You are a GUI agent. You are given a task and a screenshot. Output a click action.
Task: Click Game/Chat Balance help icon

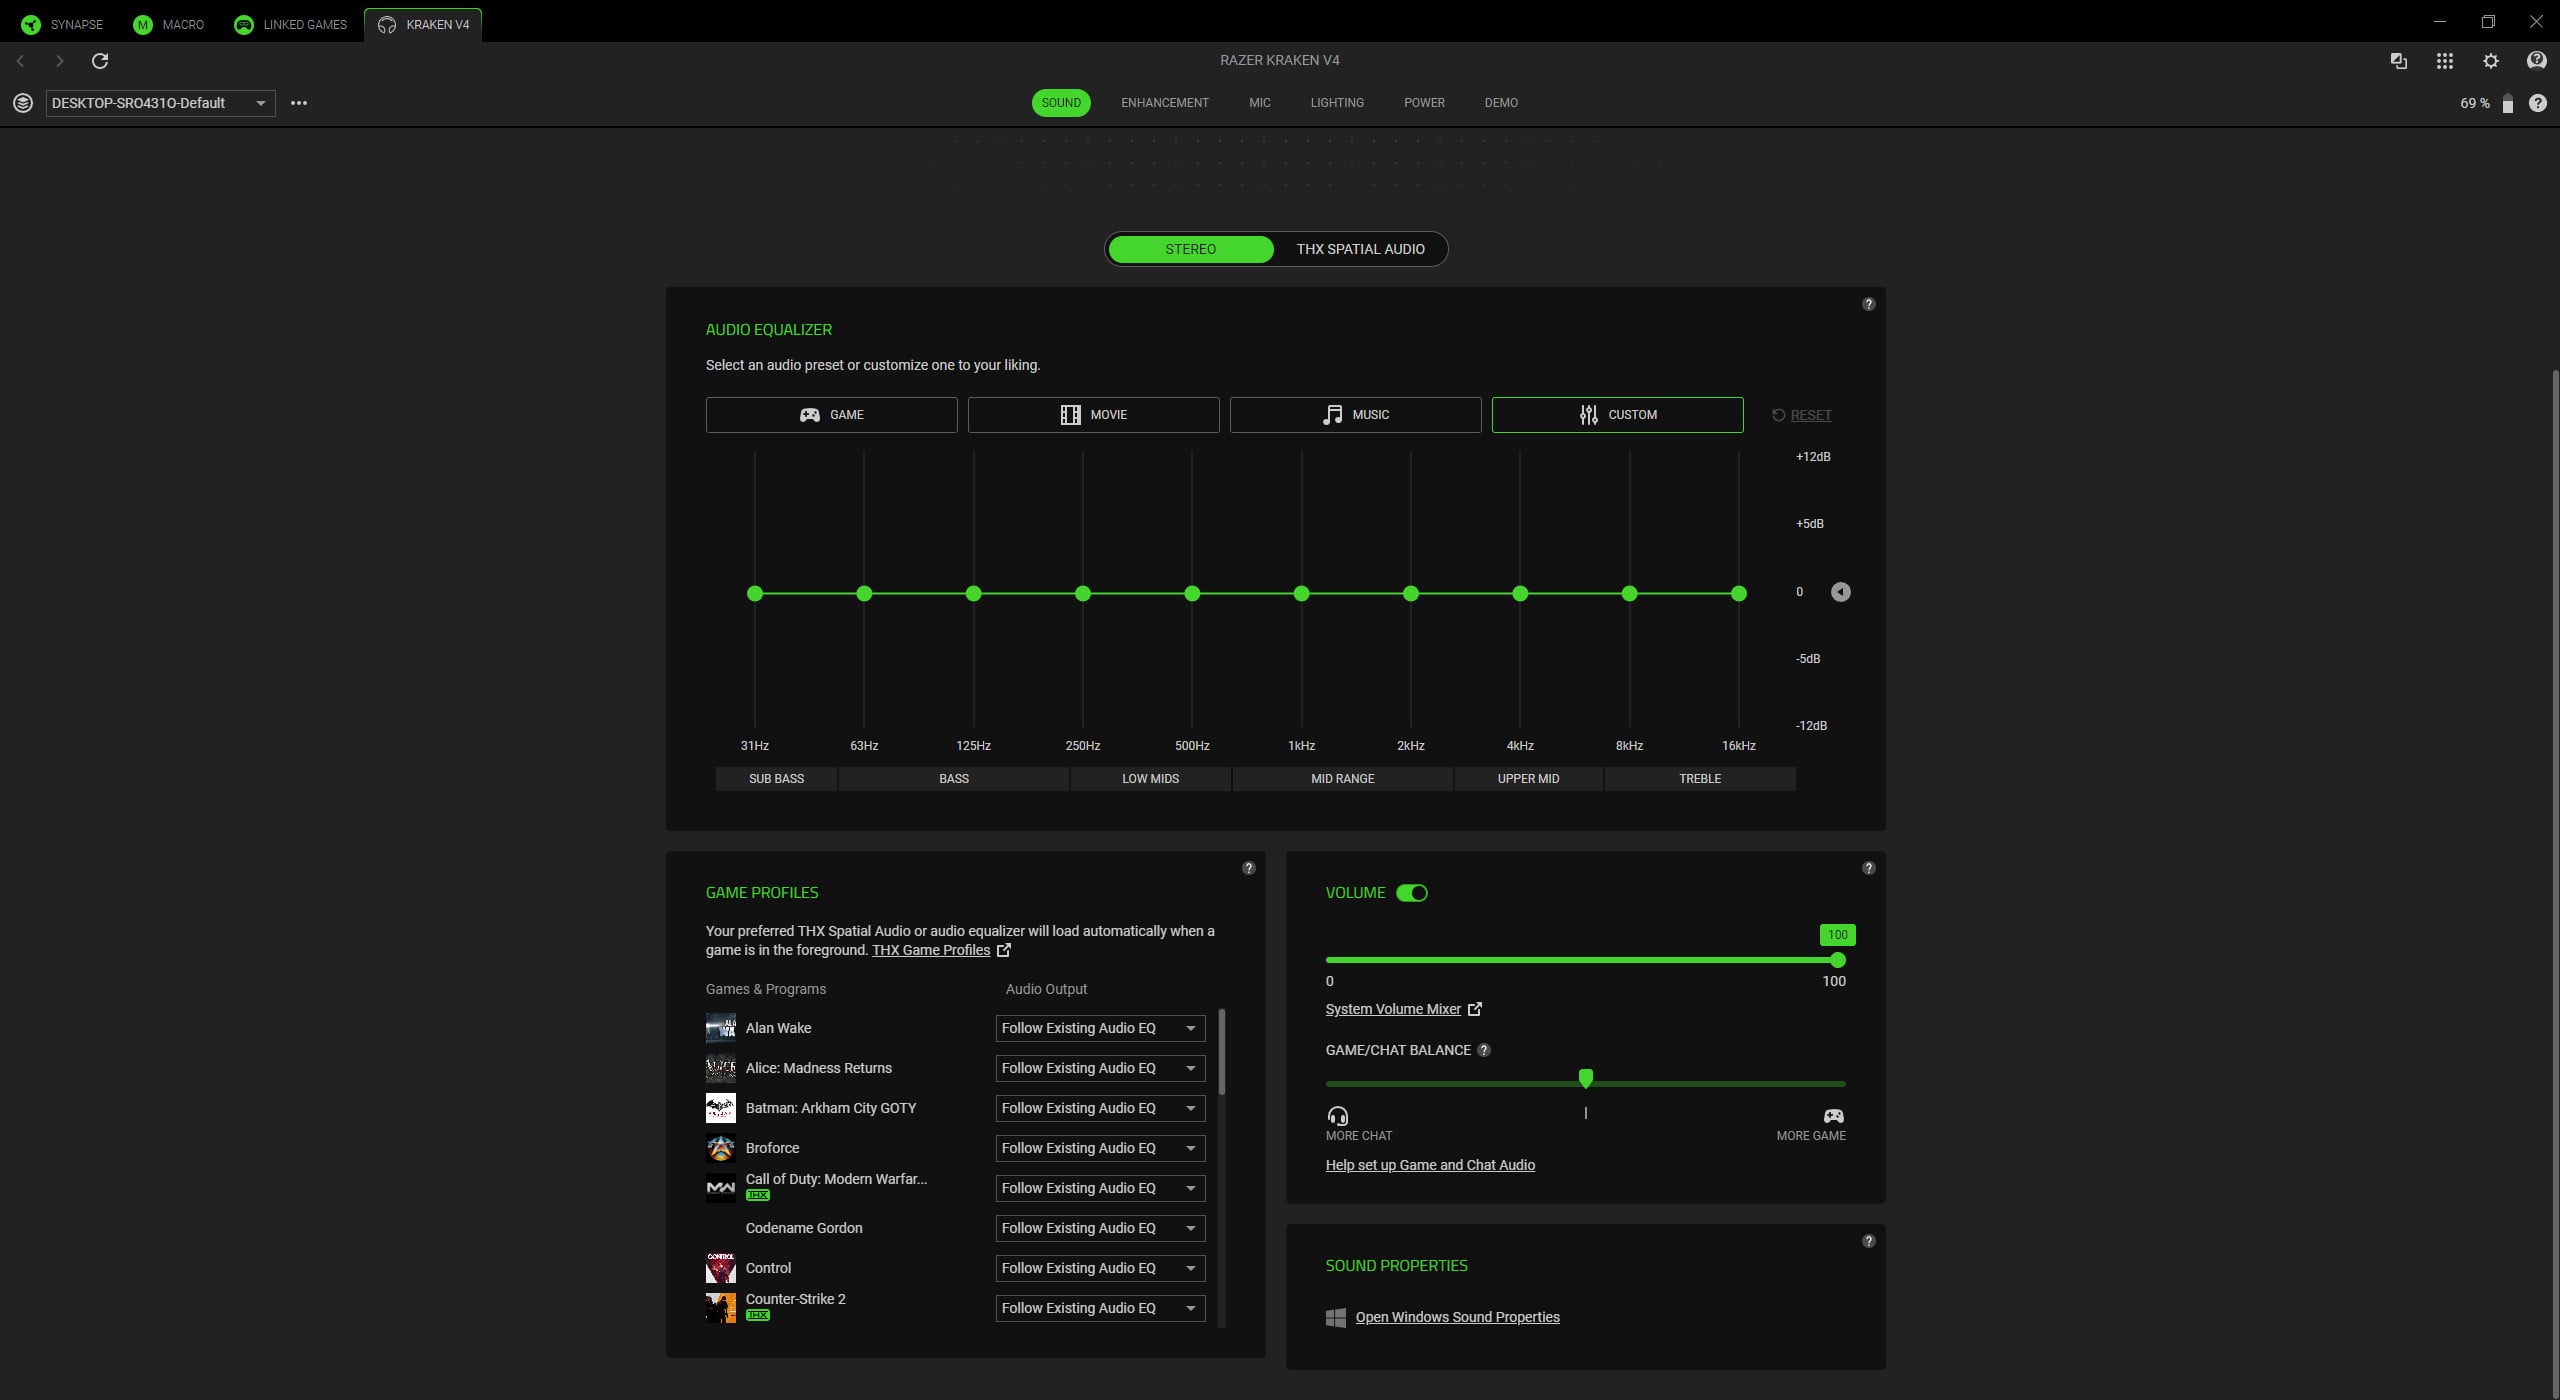tap(1484, 1050)
